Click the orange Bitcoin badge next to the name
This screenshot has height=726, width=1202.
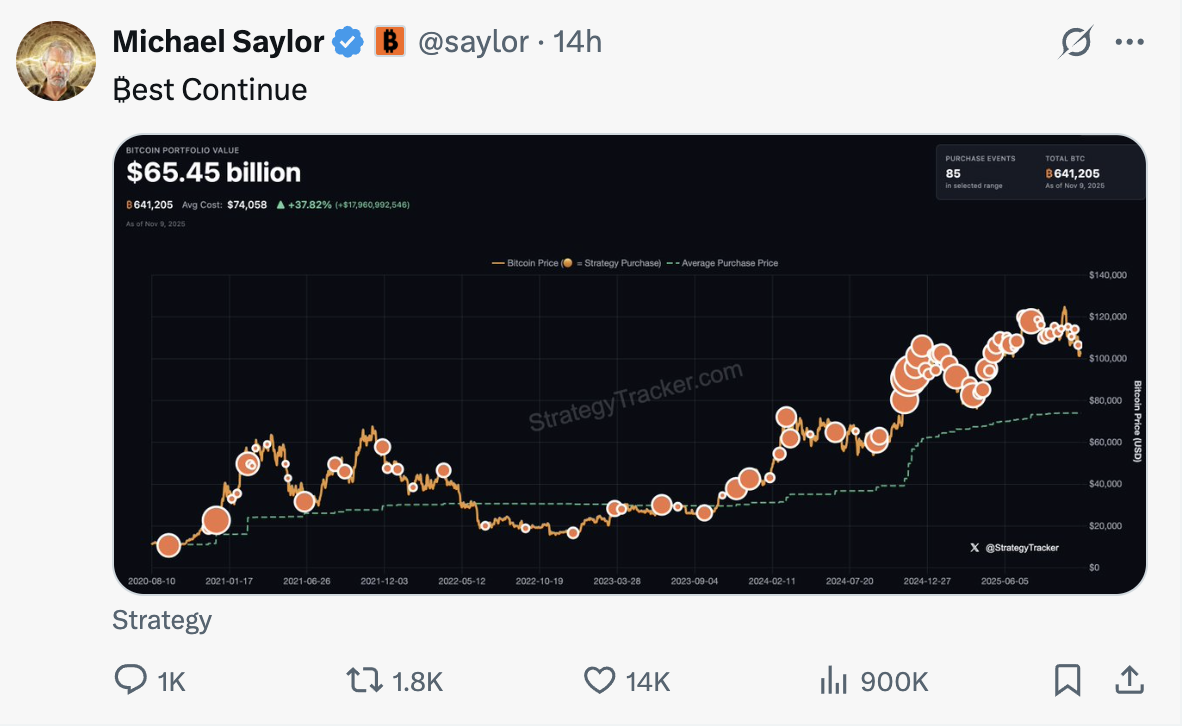pos(389,41)
